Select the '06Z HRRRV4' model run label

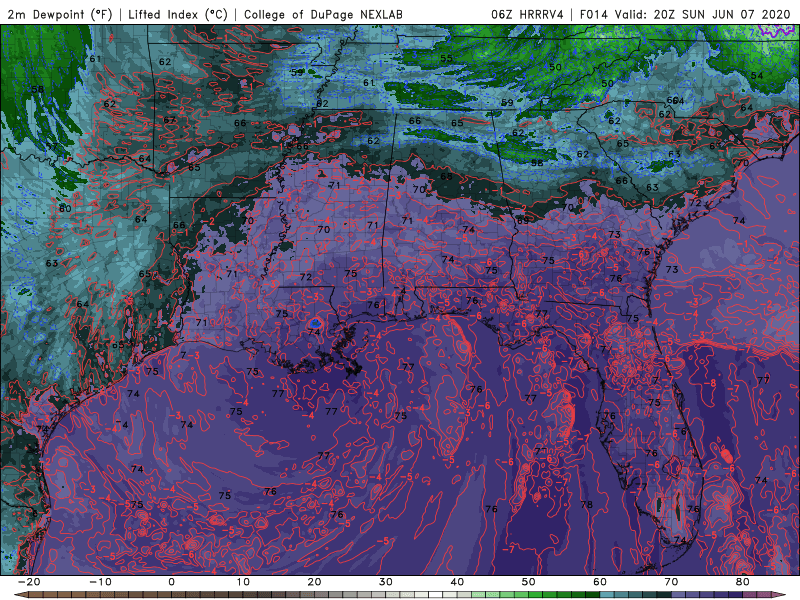tap(527, 14)
